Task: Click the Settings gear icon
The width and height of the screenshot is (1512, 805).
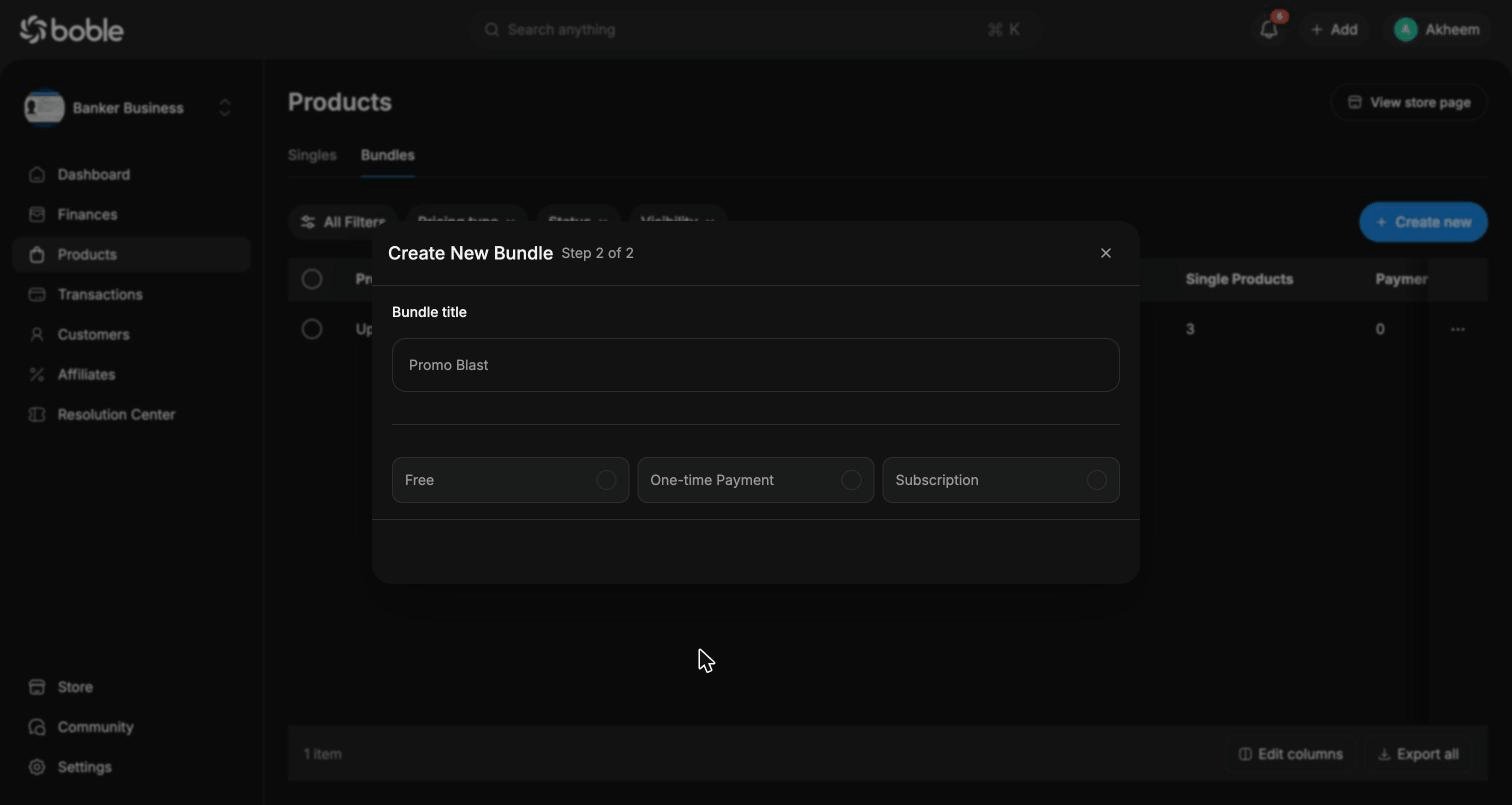Action: coord(37,767)
